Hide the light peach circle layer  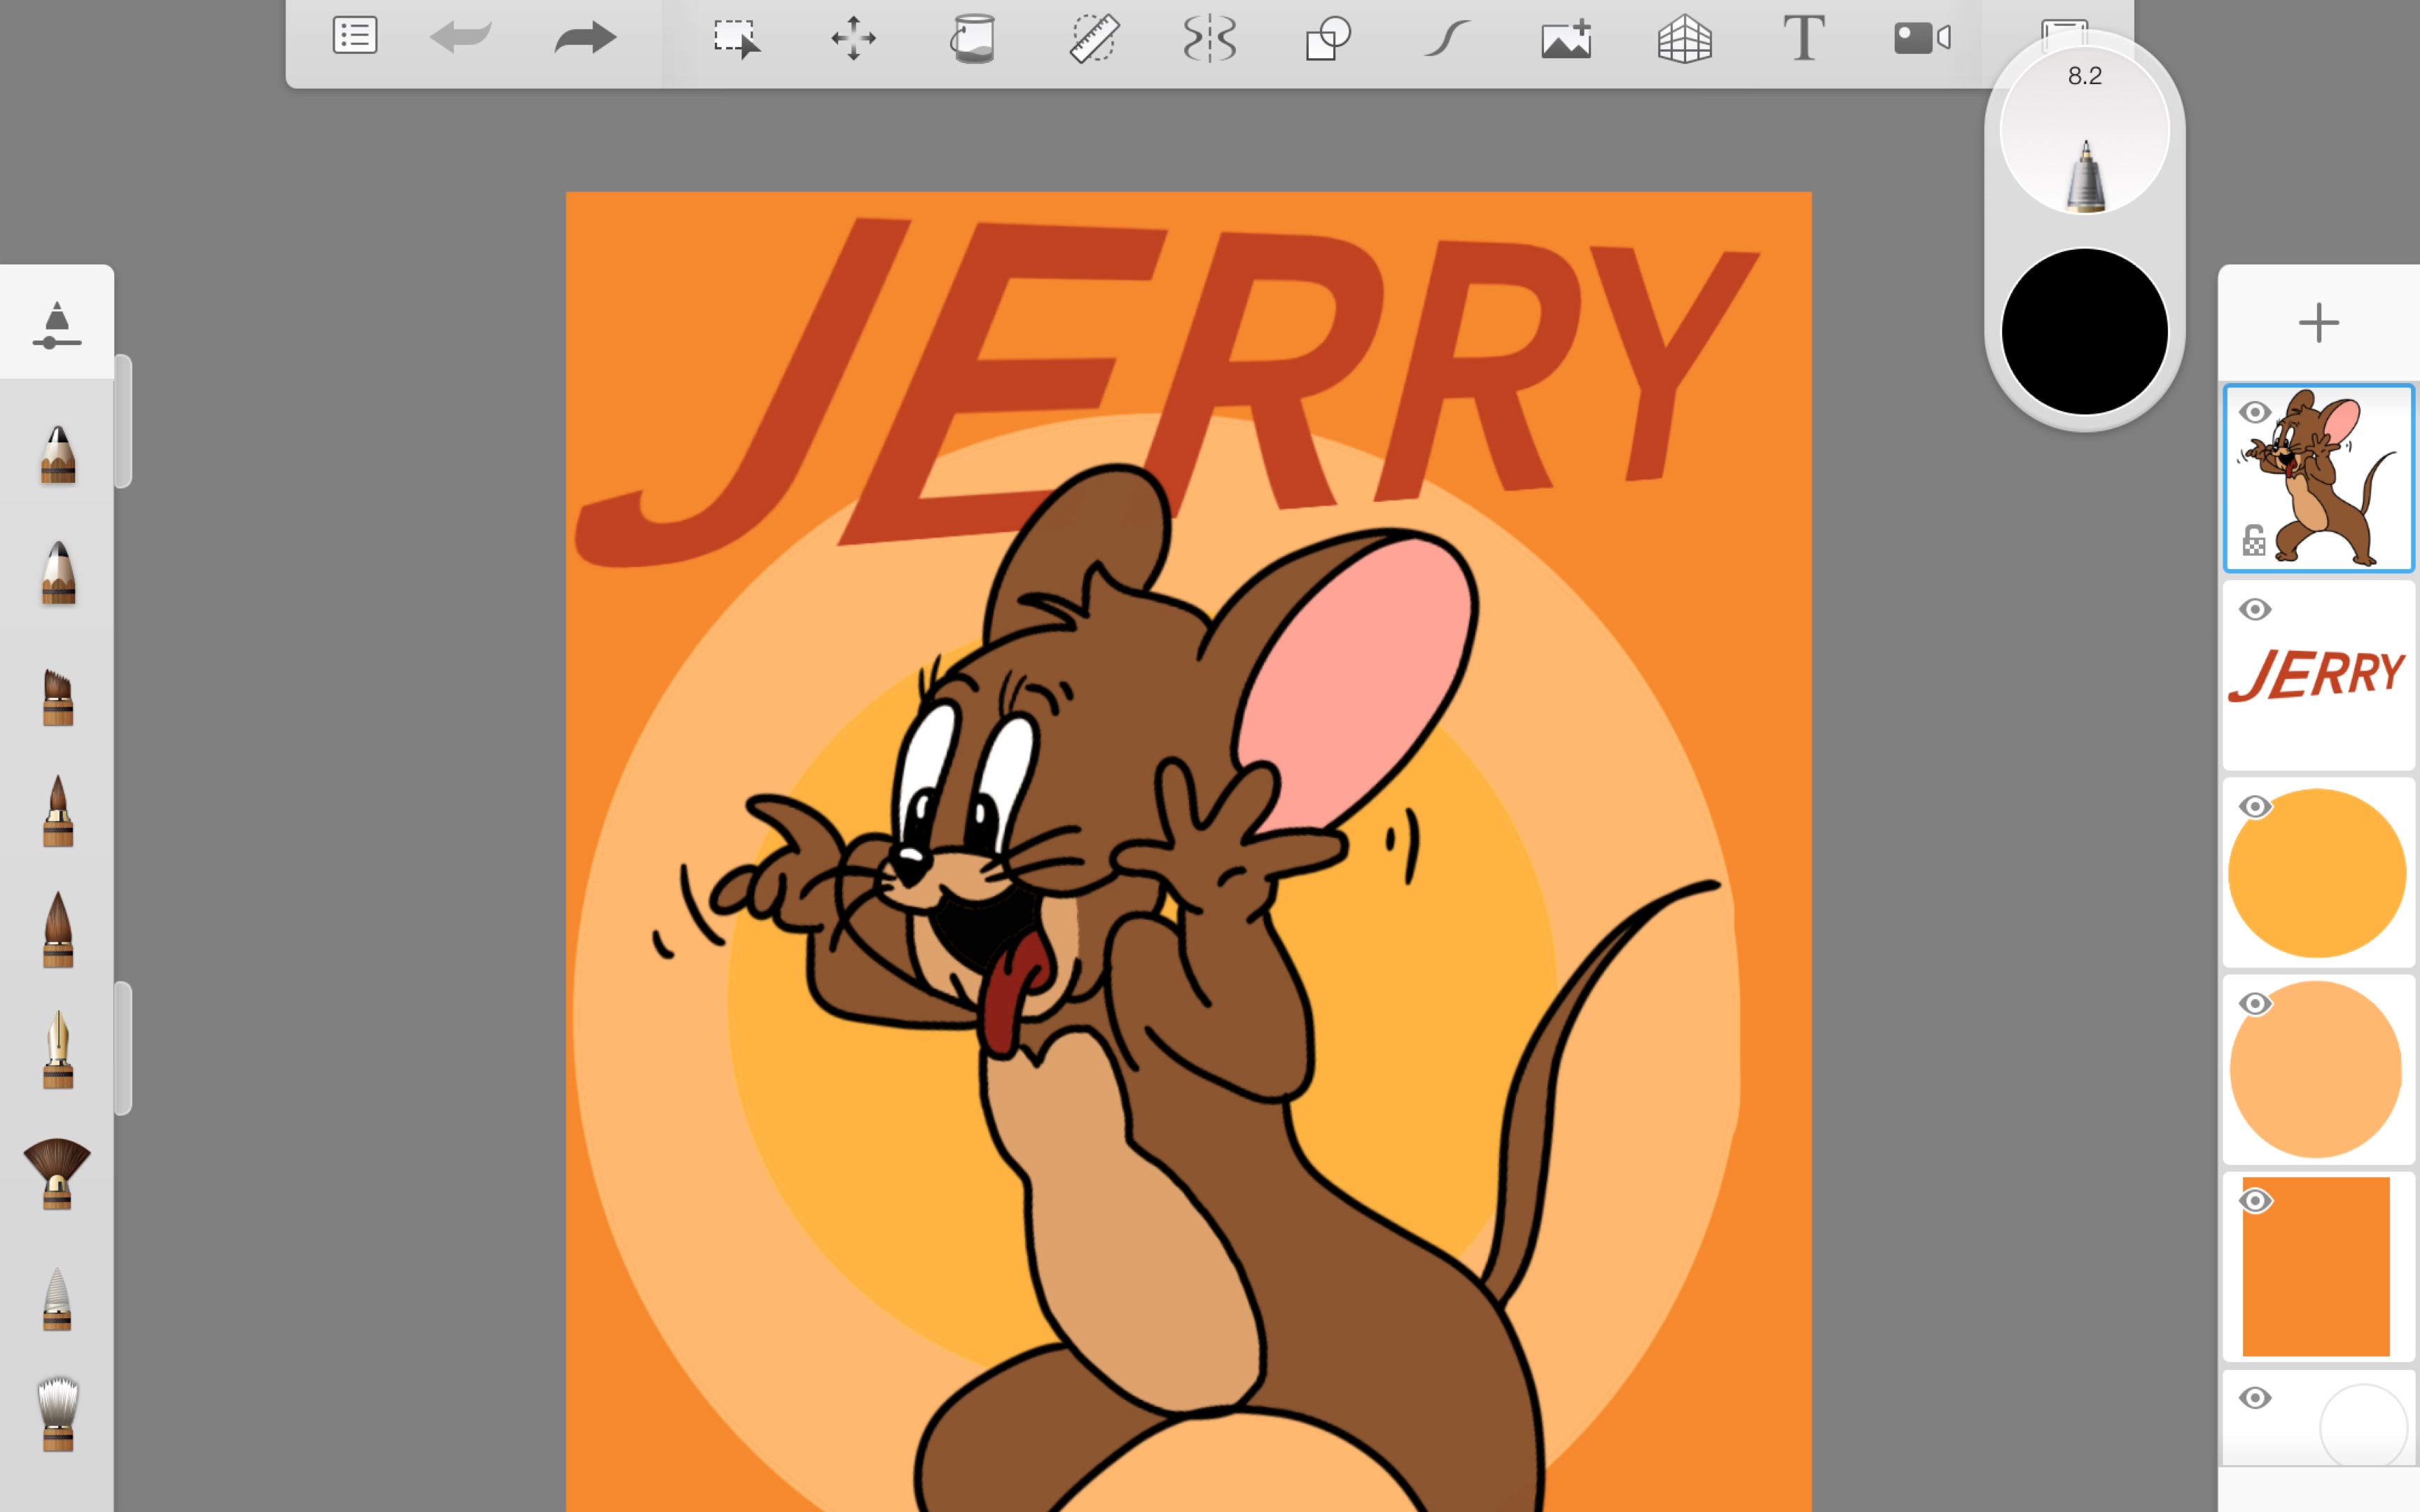click(x=2254, y=1003)
